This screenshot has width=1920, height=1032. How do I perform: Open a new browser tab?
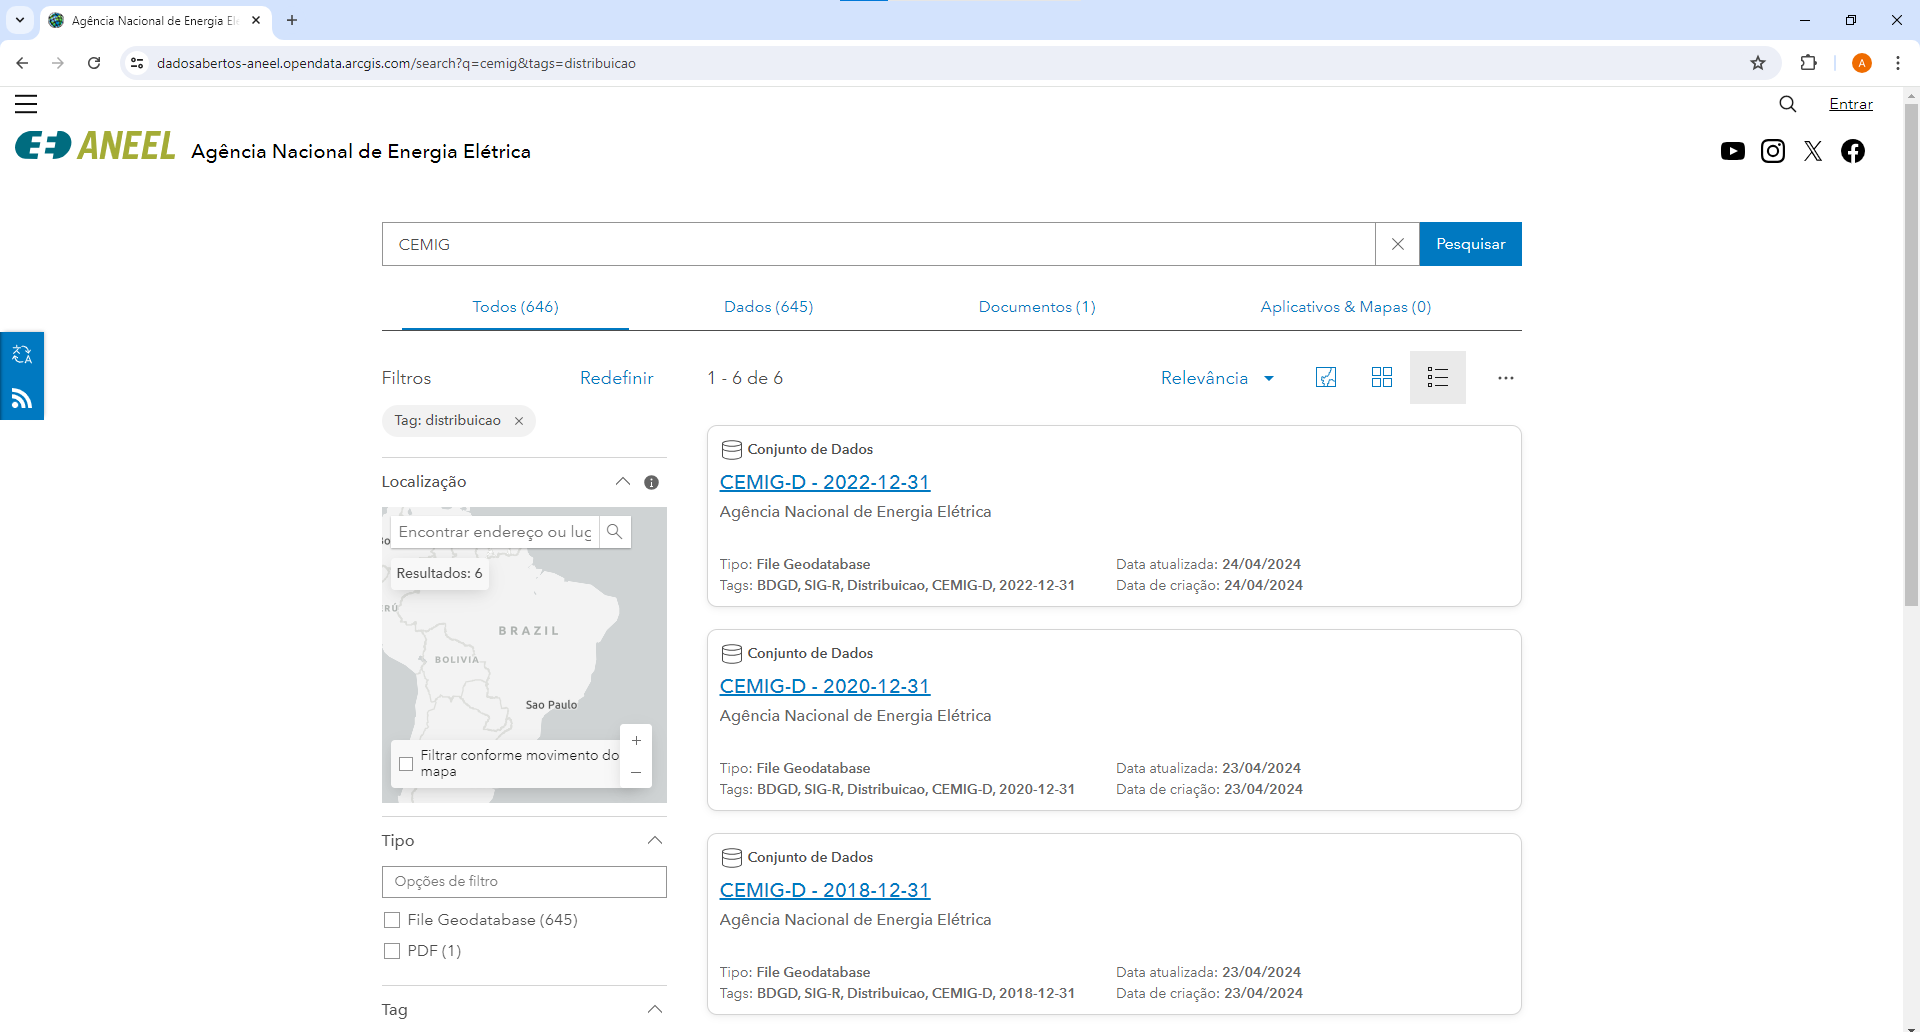[292, 20]
